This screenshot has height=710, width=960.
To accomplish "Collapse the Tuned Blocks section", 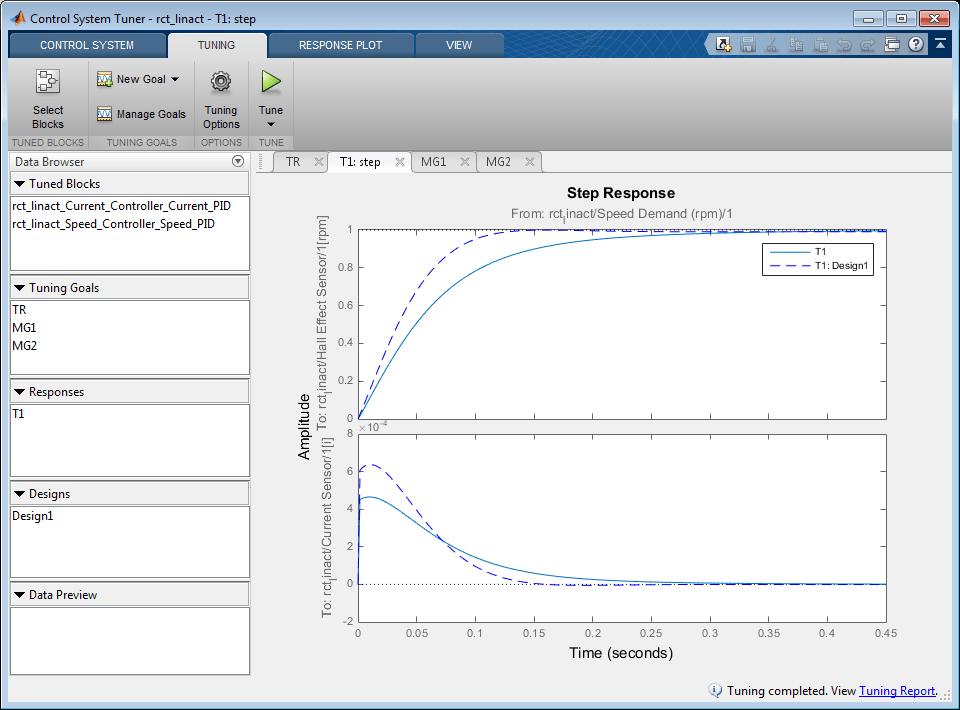I will pos(19,184).
